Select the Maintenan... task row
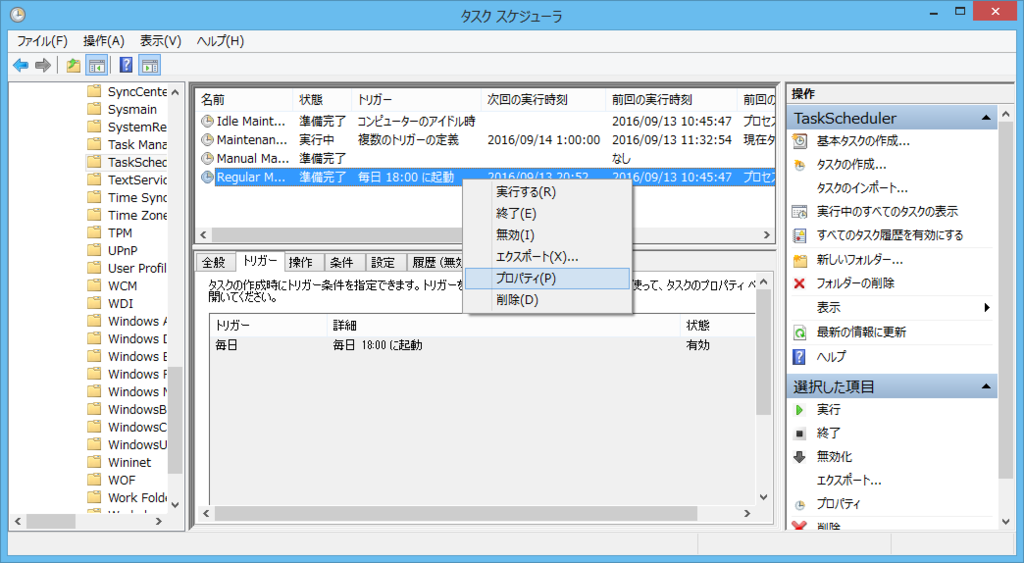1024x563 pixels. [486, 140]
